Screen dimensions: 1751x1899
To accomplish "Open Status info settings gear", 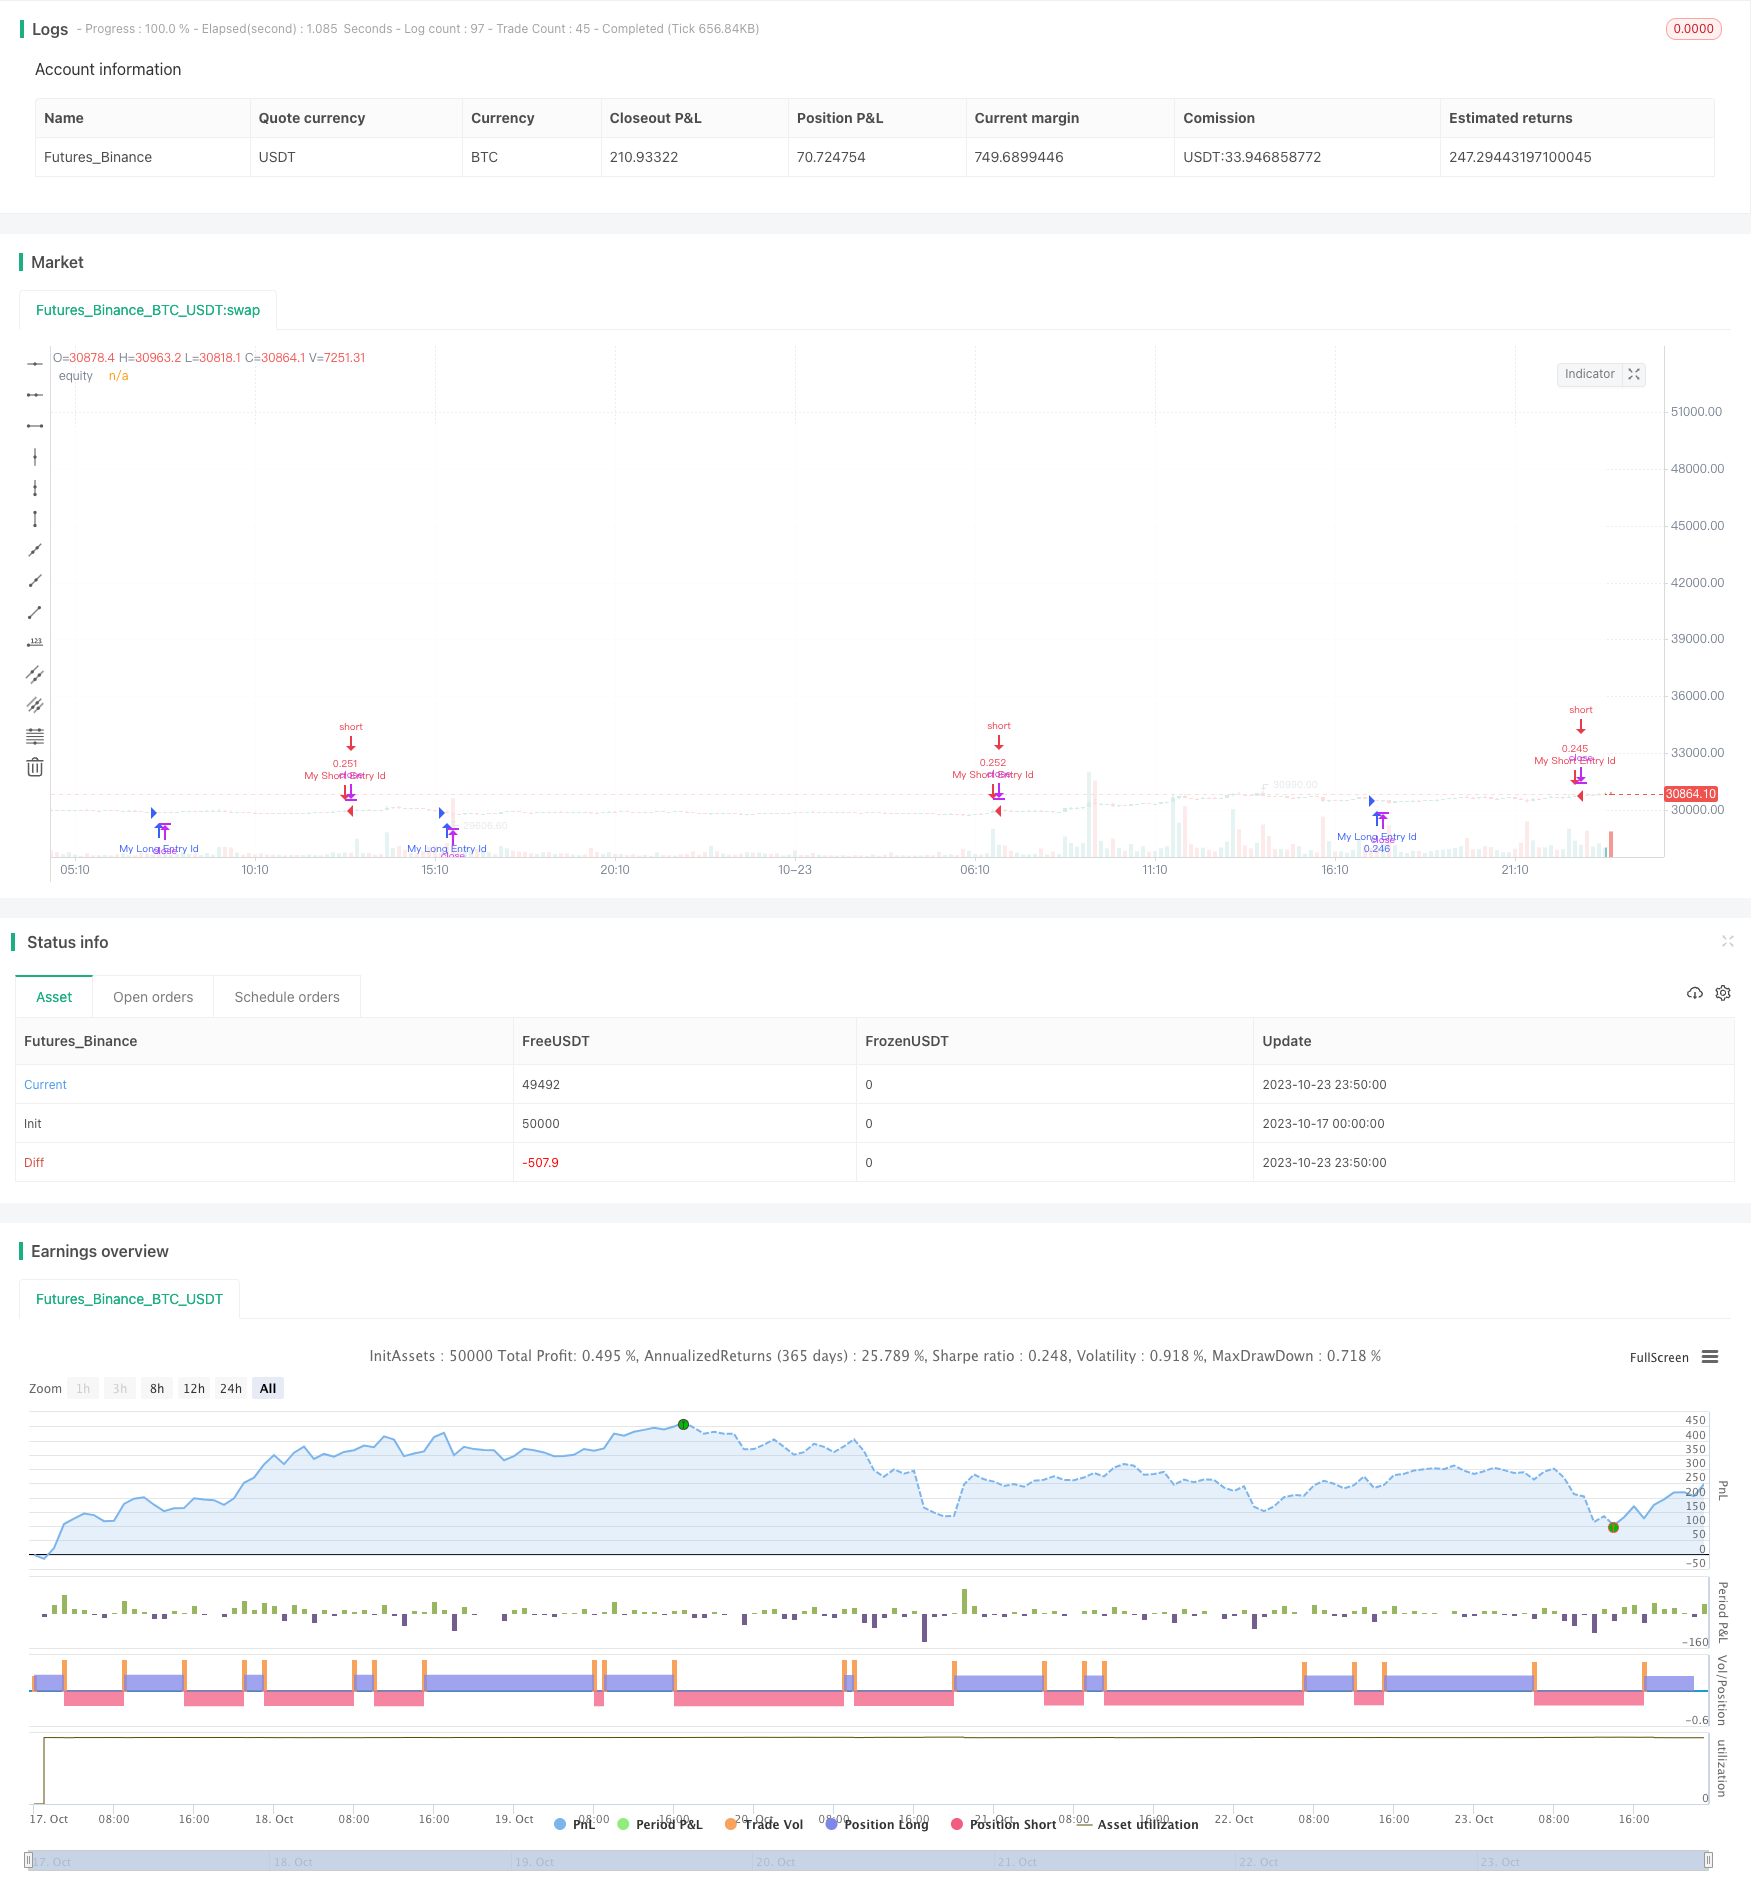I will 1723,993.
